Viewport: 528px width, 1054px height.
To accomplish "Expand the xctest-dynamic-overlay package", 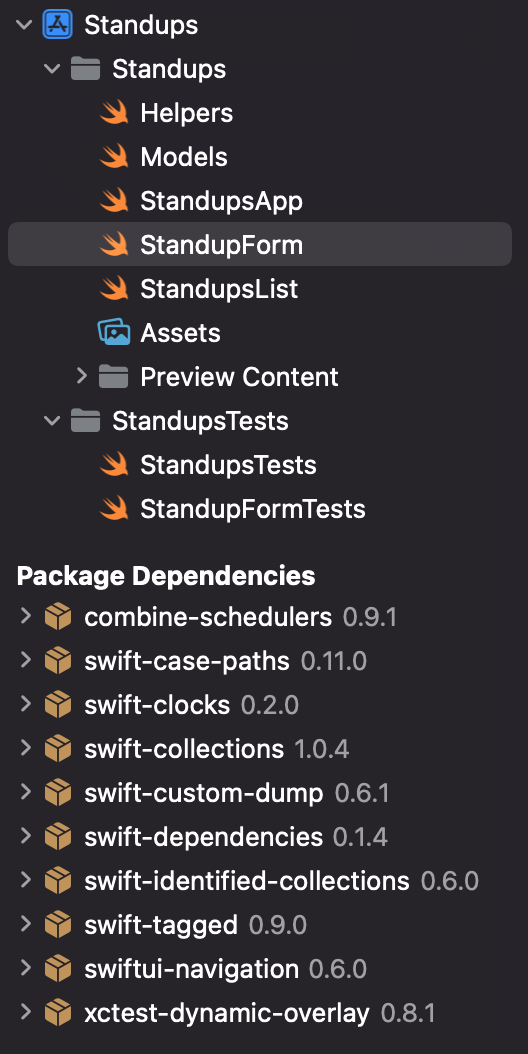I will pos(25,1012).
